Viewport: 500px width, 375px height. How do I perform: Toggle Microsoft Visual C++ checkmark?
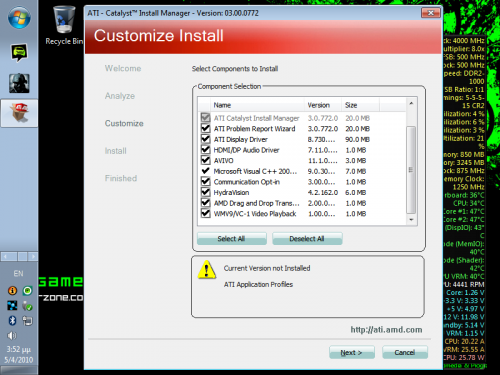206,171
